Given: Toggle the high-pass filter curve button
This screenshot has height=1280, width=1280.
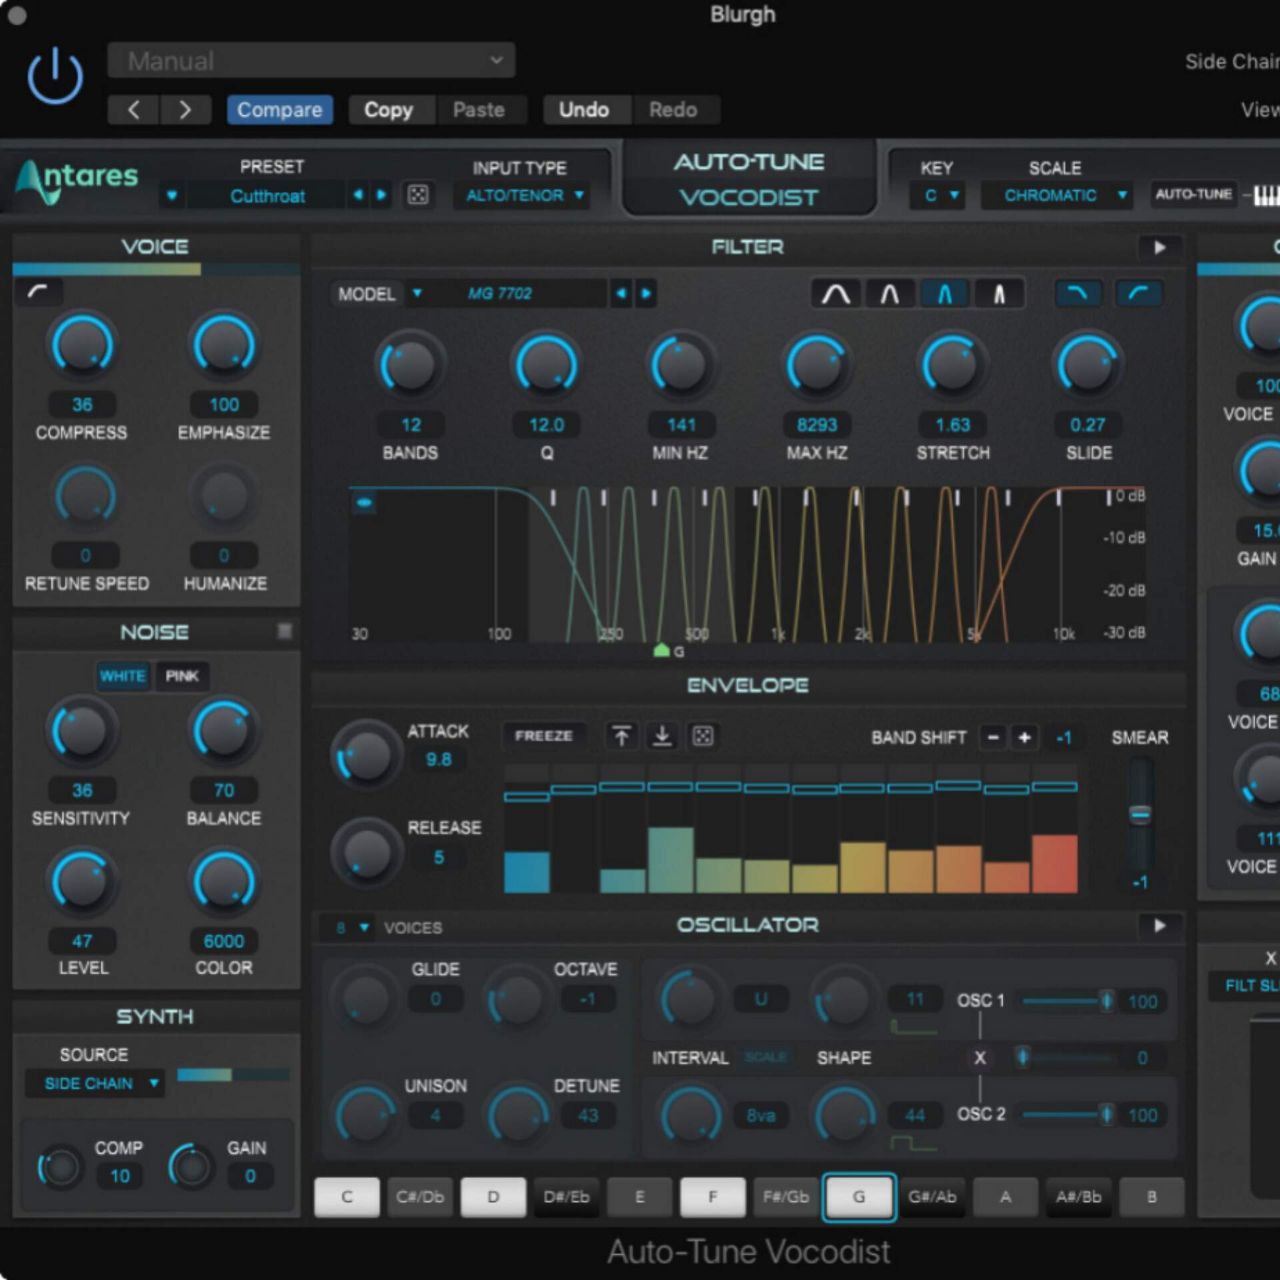Looking at the screenshot, I should (1138, 293).
